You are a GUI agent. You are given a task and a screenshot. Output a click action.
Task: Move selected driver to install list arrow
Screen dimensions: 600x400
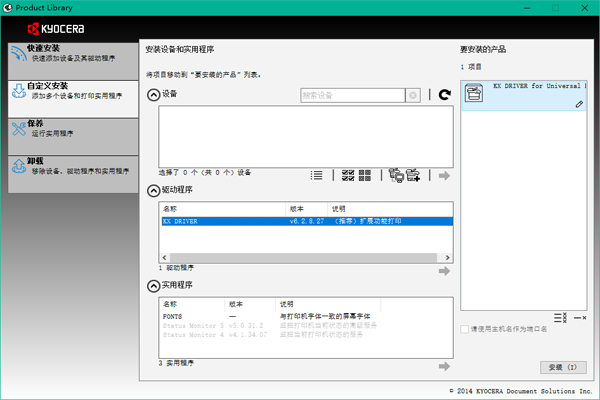click(444, 271)
